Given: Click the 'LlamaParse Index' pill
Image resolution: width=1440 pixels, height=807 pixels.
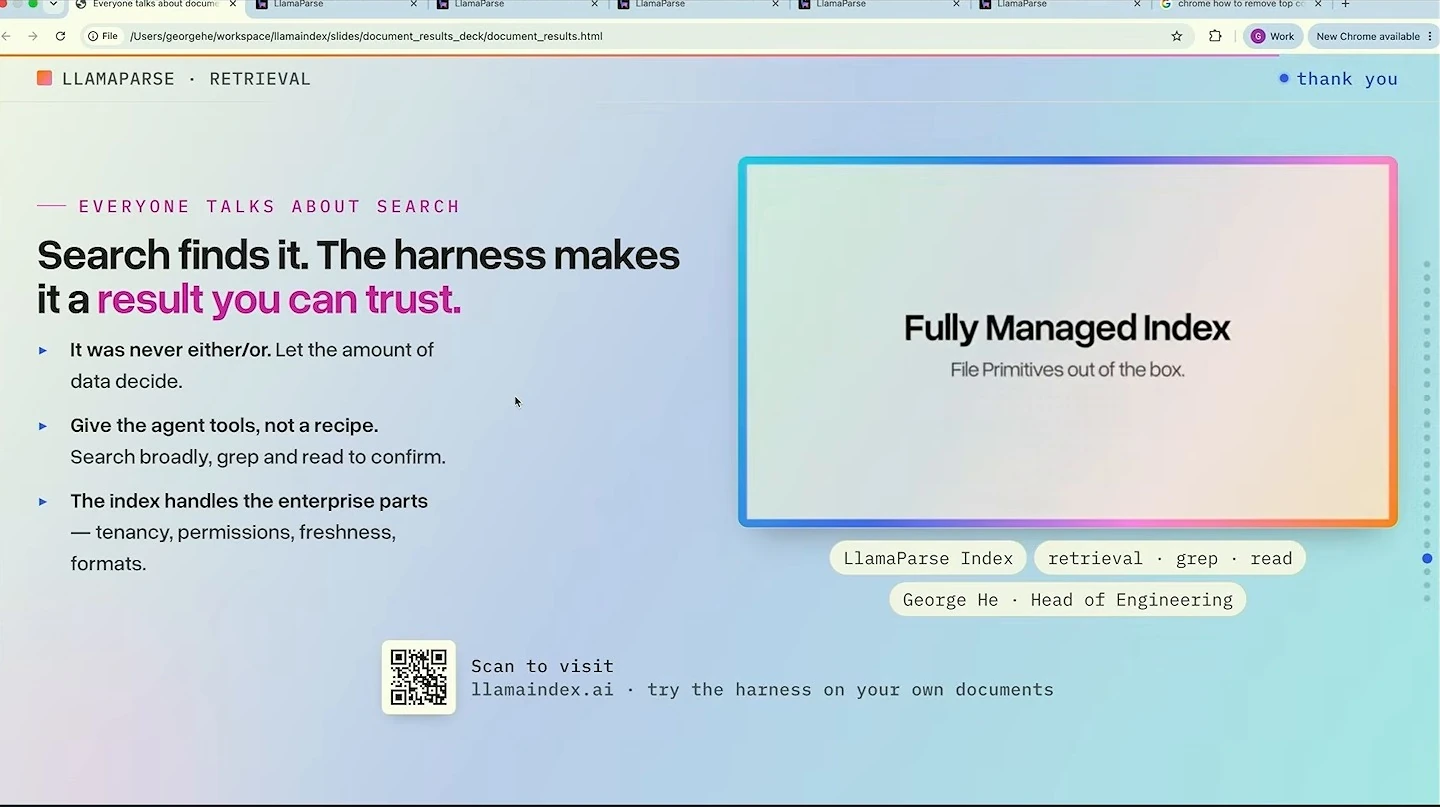Looking at the screenshot, I should [x=928, y=558].
